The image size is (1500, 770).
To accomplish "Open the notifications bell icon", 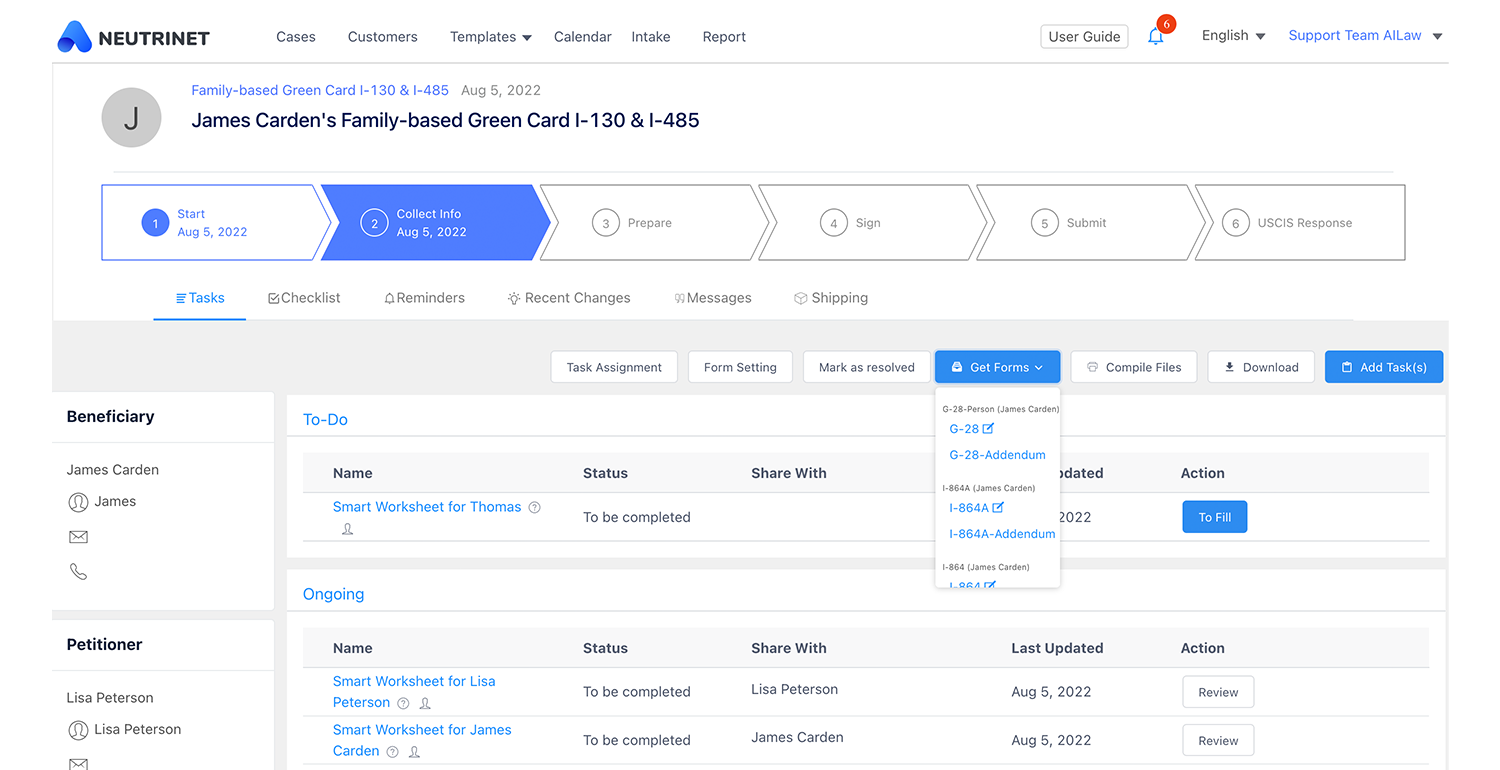I will pos(1155,37).
